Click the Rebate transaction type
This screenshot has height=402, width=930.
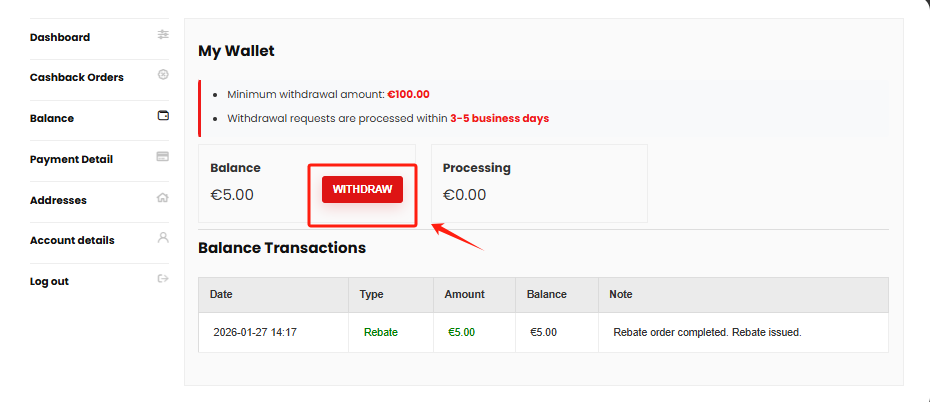(x=380, y=332)
